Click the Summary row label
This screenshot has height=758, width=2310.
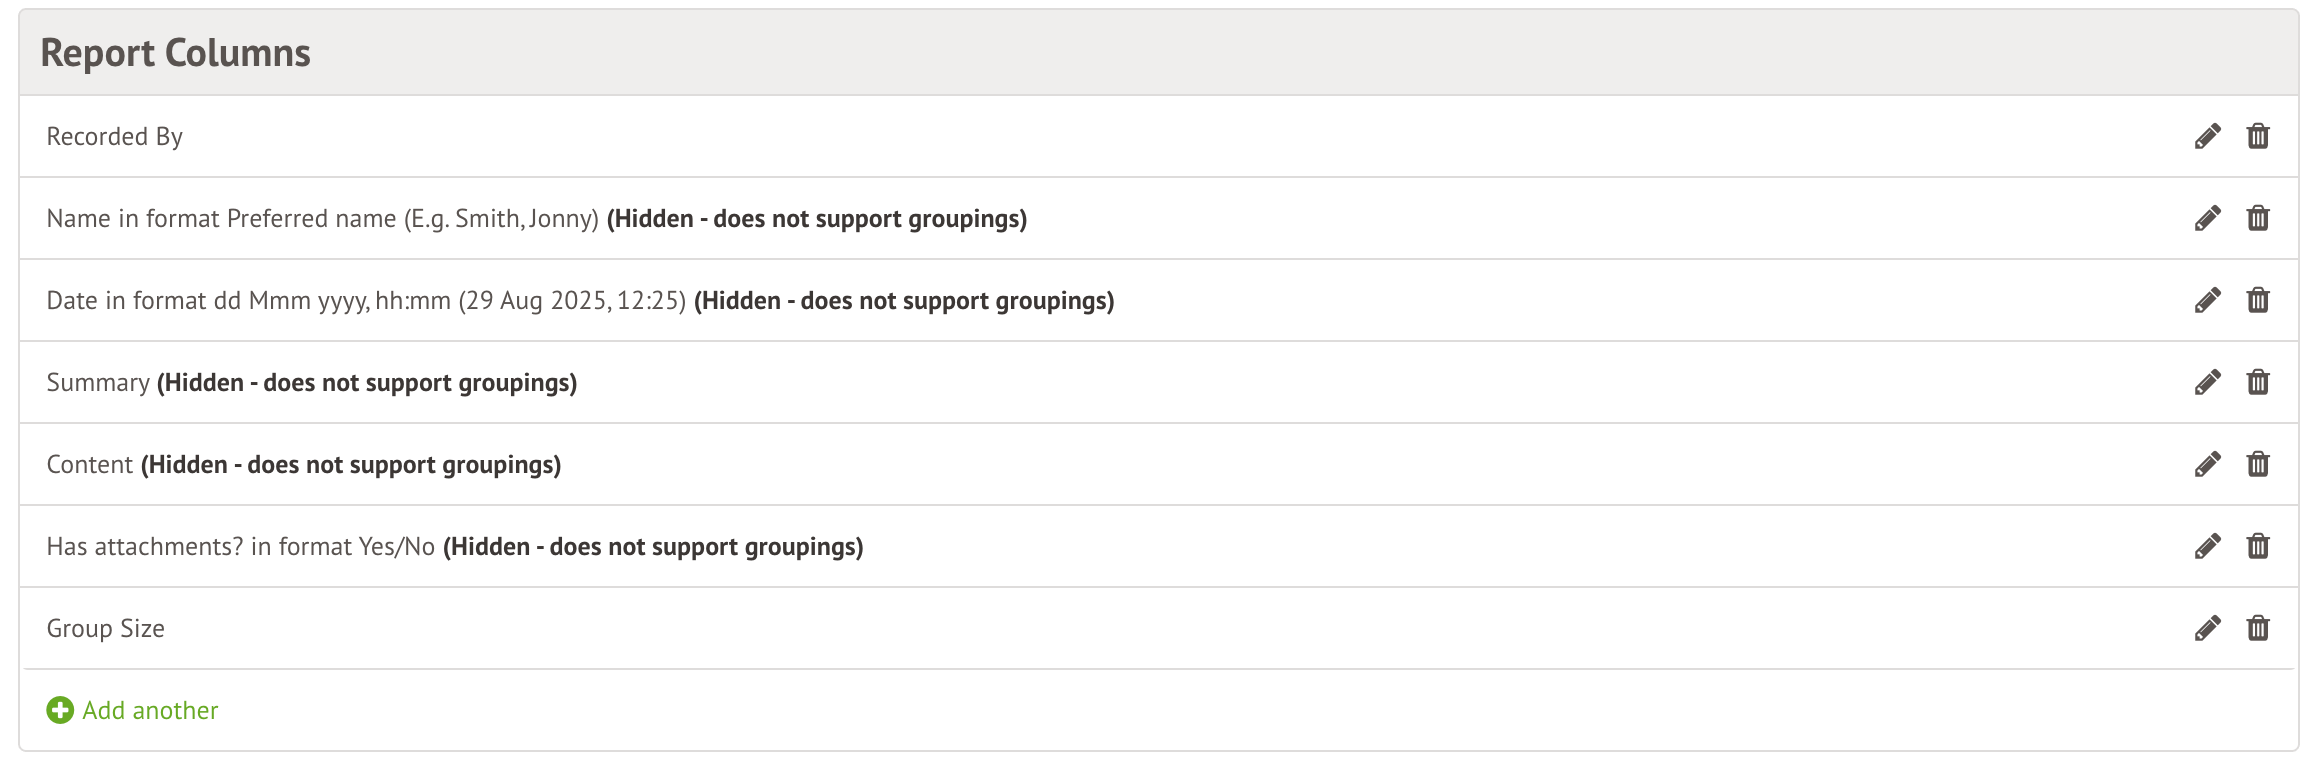[98, 383]
